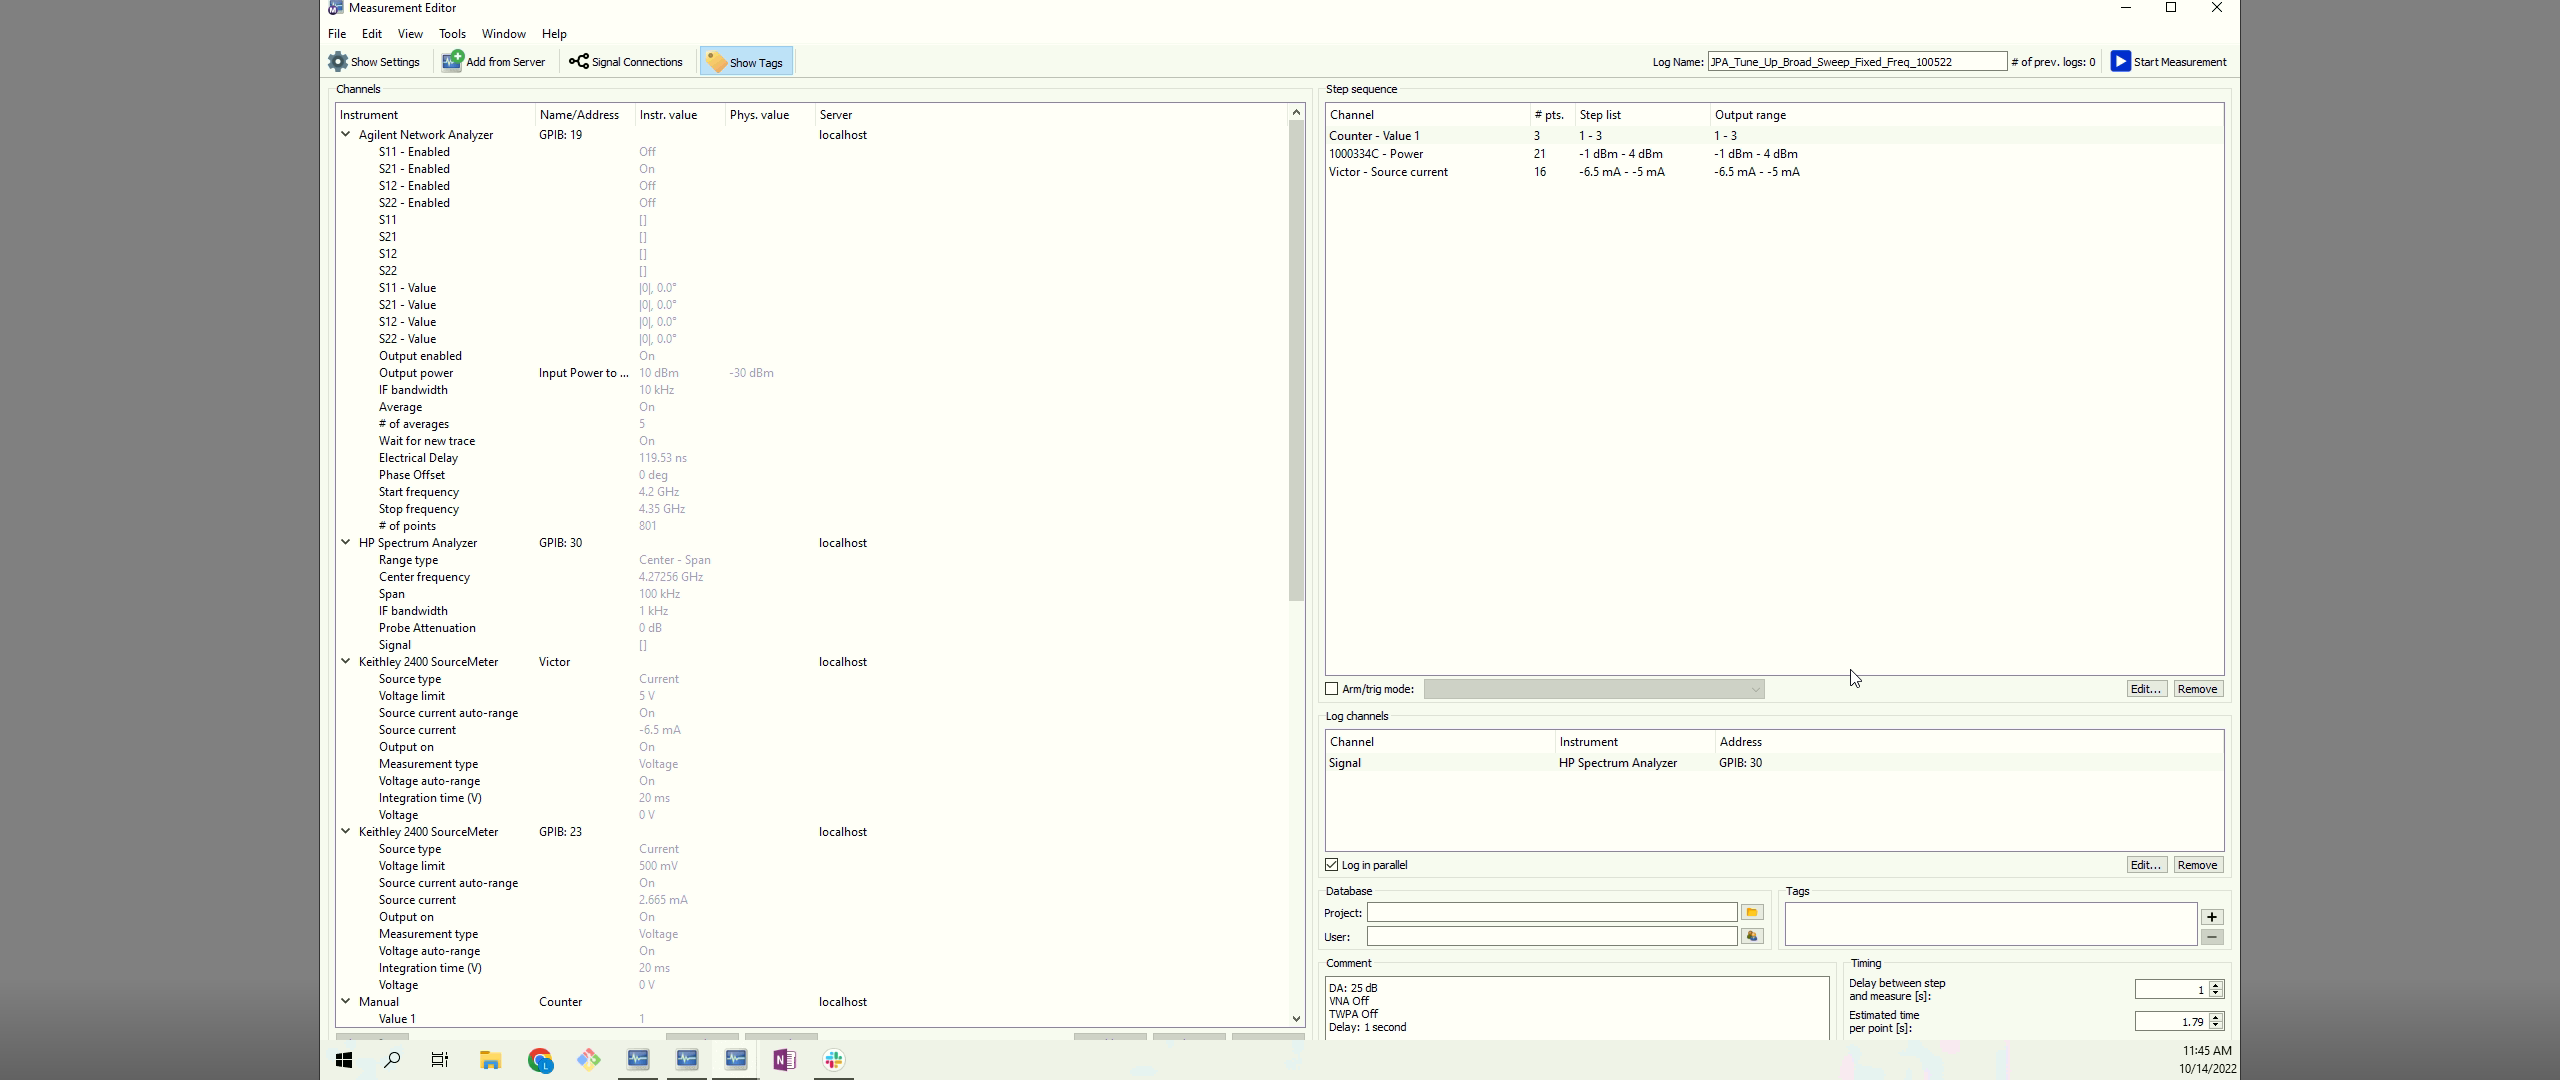Open File Explorer from taskbar

coord(490,1060)
